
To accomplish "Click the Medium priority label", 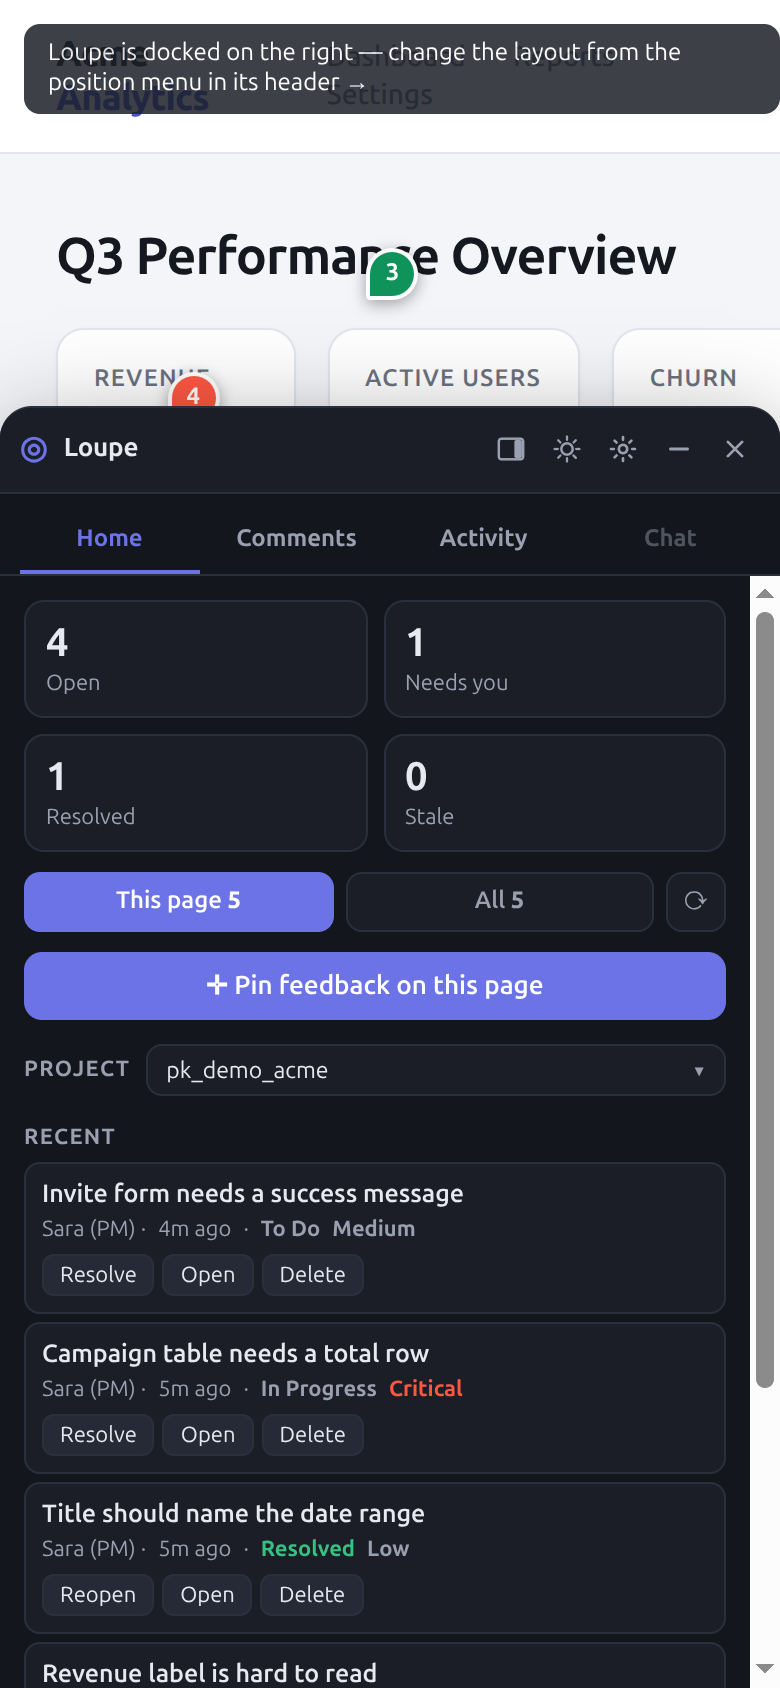I will point(374,1229).
